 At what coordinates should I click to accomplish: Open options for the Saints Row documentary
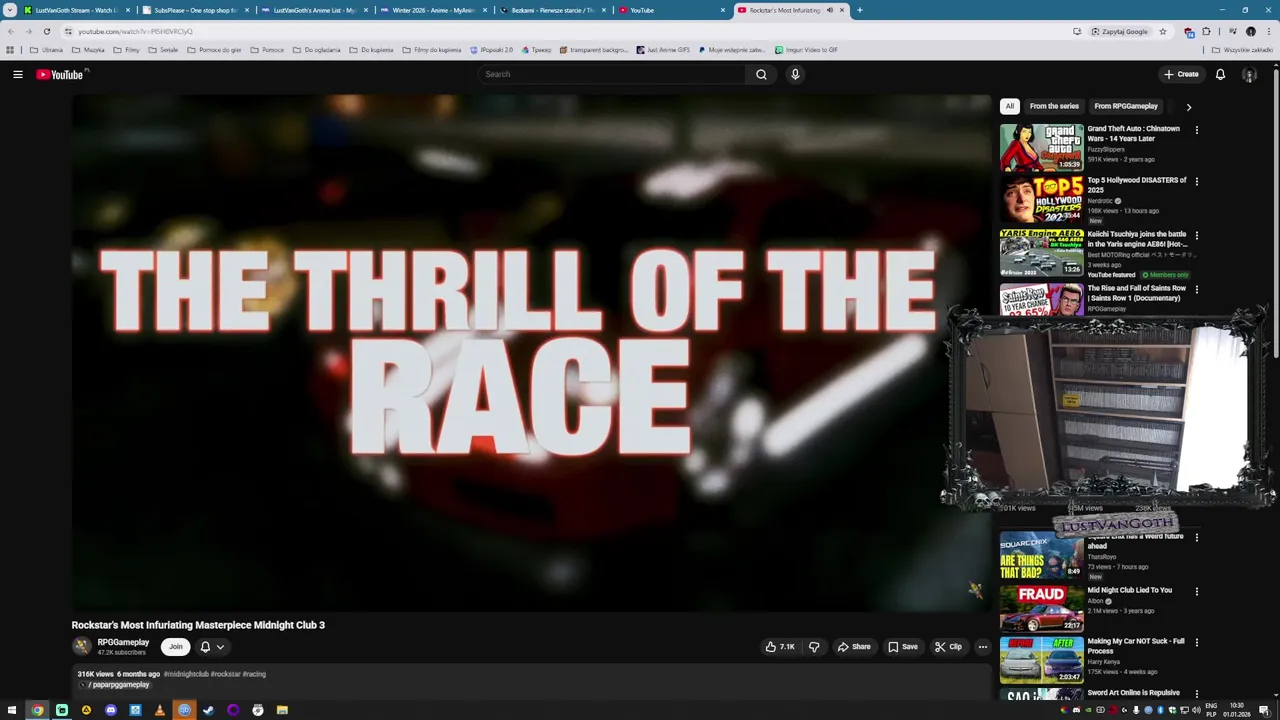coord(1196,290)
